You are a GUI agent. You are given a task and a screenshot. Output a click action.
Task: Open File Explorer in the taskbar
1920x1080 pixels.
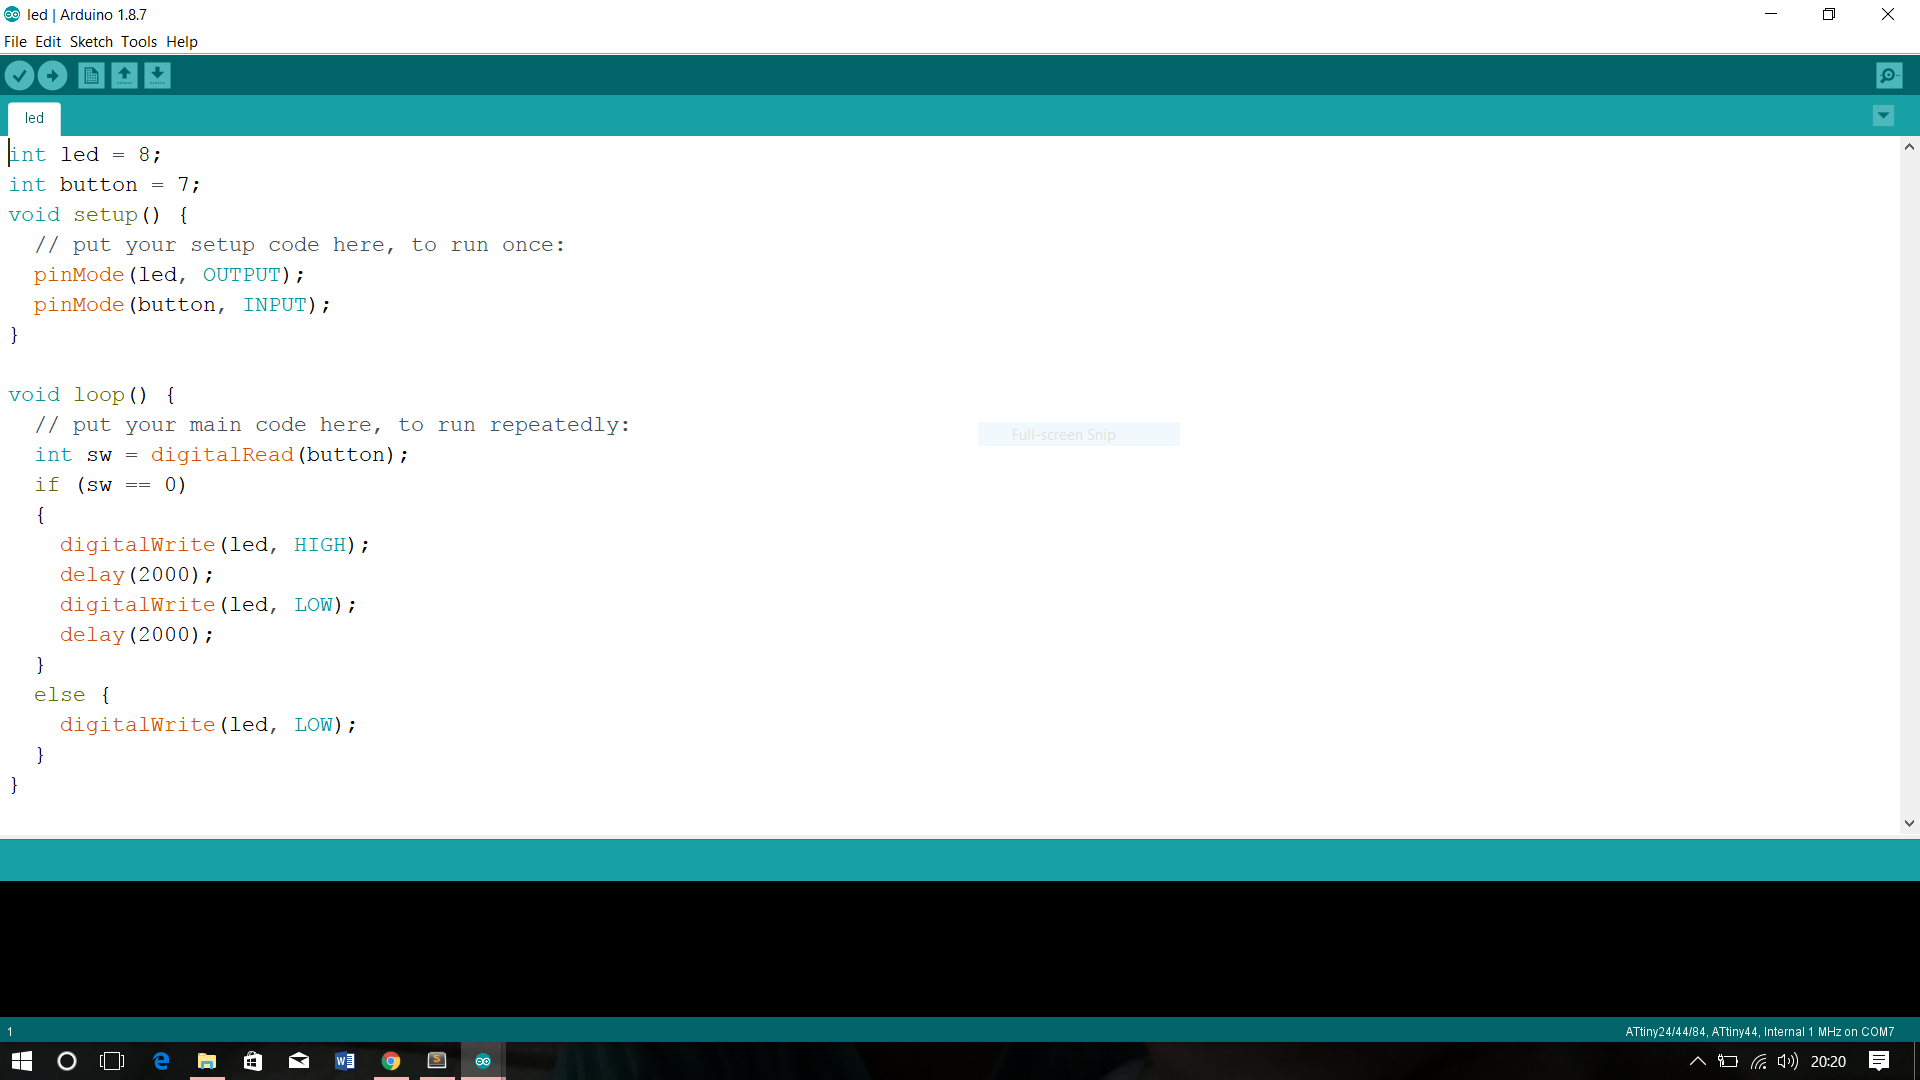[207, 1061]
